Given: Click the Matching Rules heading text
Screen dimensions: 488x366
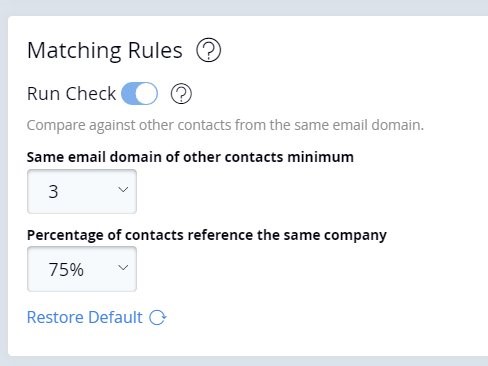Looking at the screenshot, I should coord(105,51).
